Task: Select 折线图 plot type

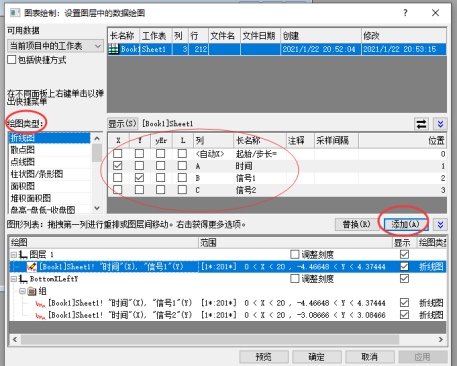Action: 50,138
